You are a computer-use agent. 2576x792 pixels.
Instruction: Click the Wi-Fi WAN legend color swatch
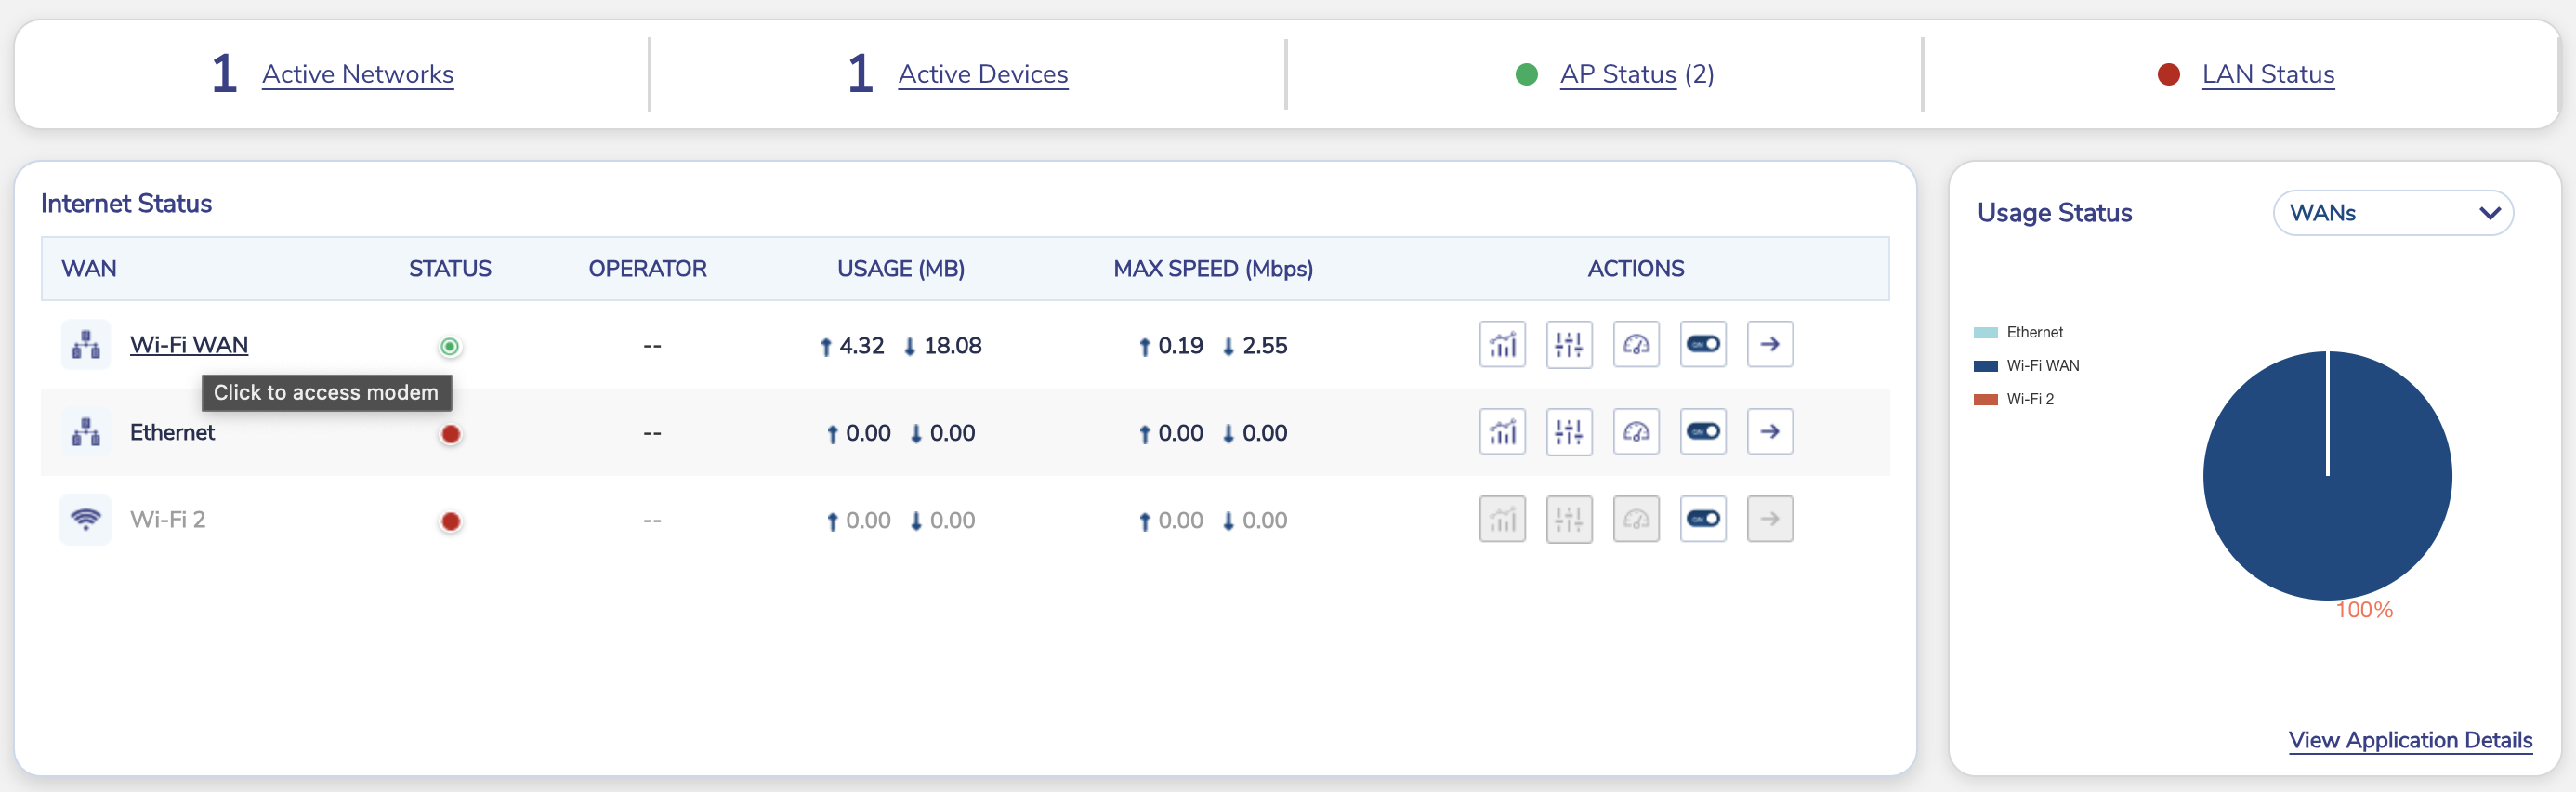(1985, 366)
